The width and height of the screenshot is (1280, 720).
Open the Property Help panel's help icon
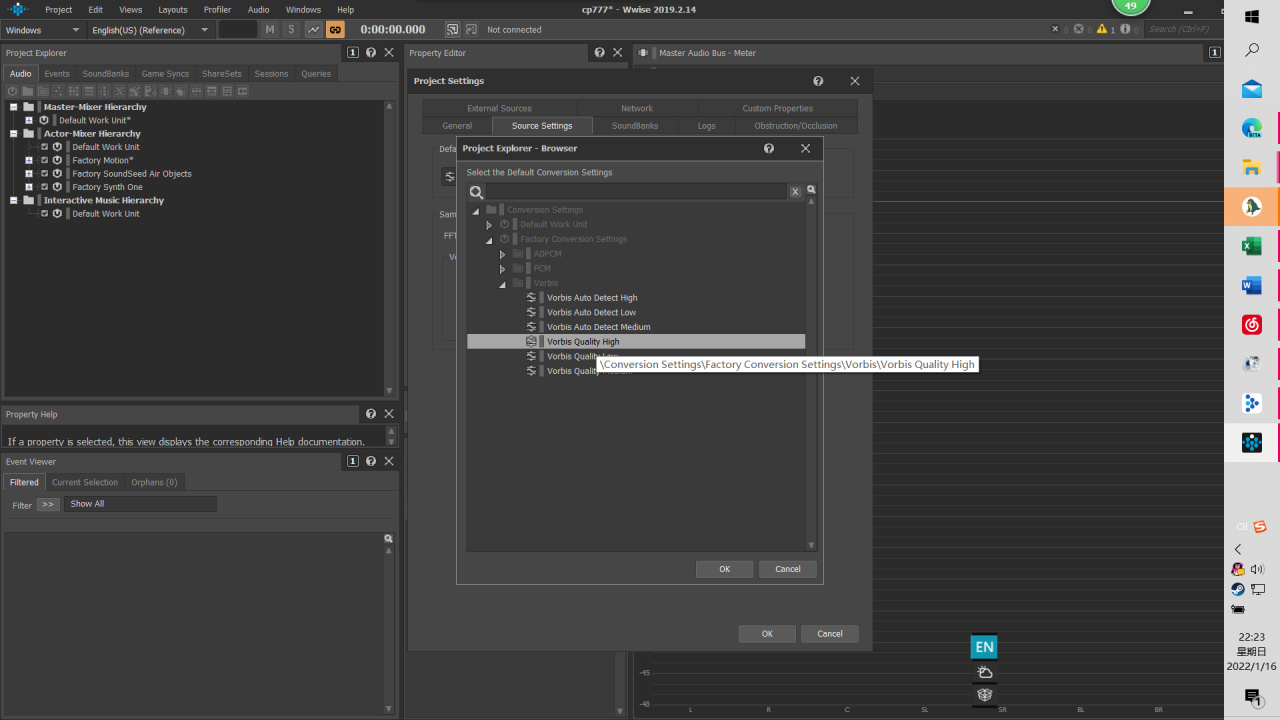[x=371, y=414]
